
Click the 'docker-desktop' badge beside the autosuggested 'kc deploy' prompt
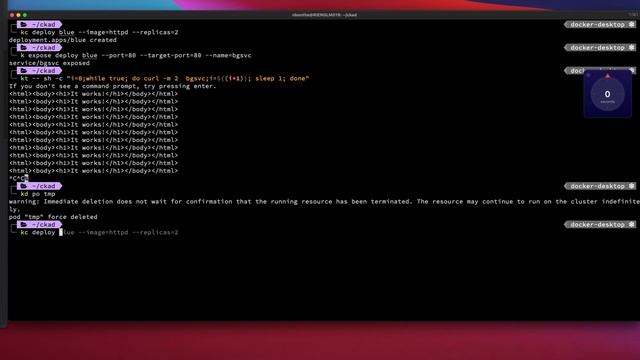(x=600, y=225)
